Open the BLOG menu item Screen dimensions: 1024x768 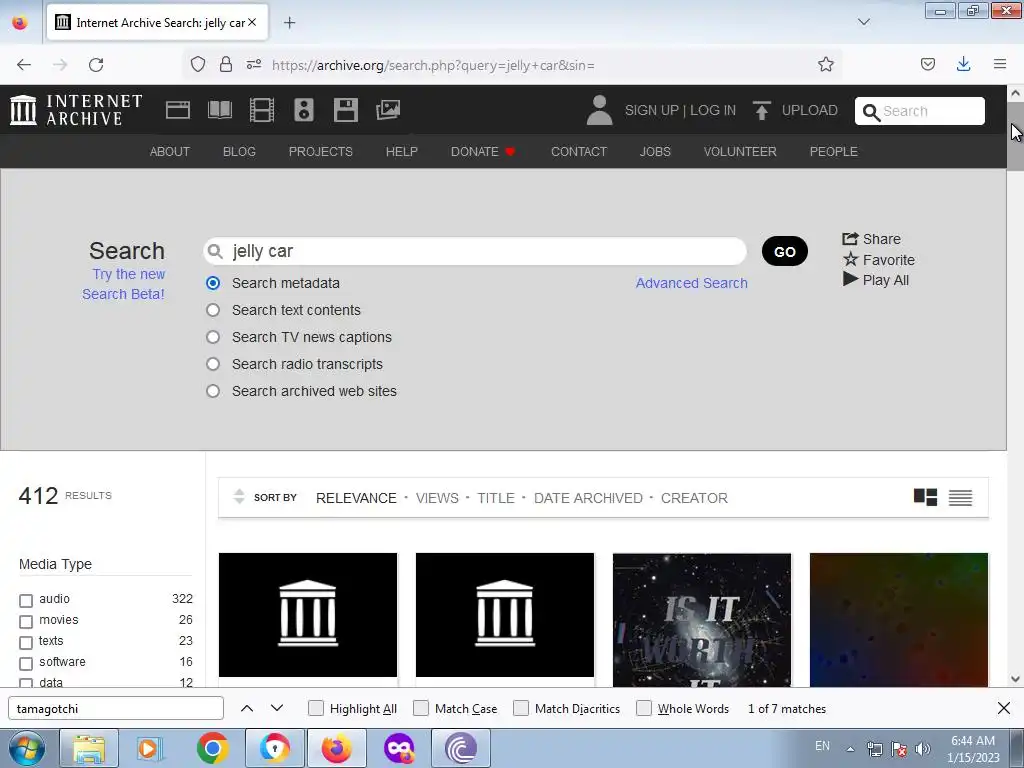239,152
